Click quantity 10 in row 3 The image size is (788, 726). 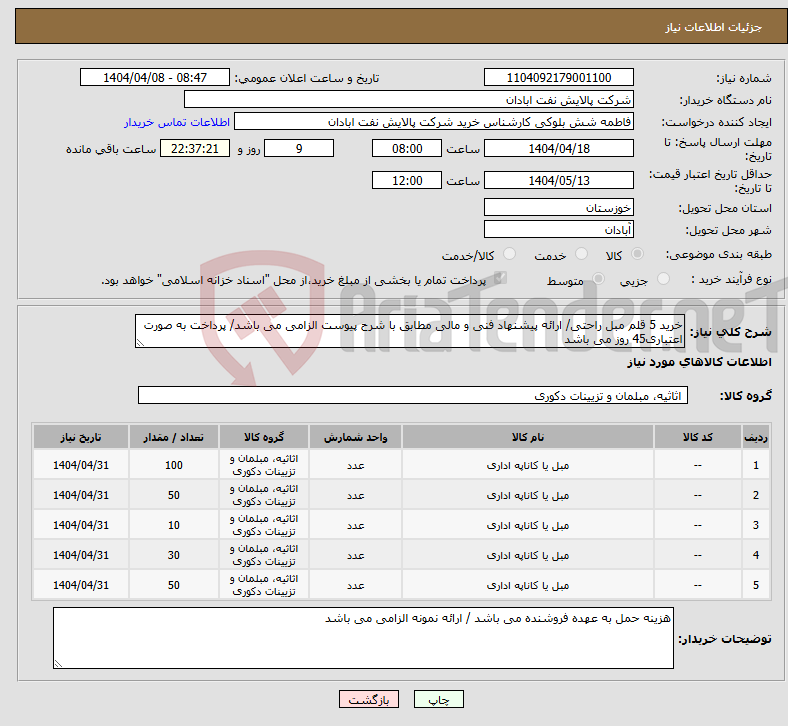click(173, 525)
